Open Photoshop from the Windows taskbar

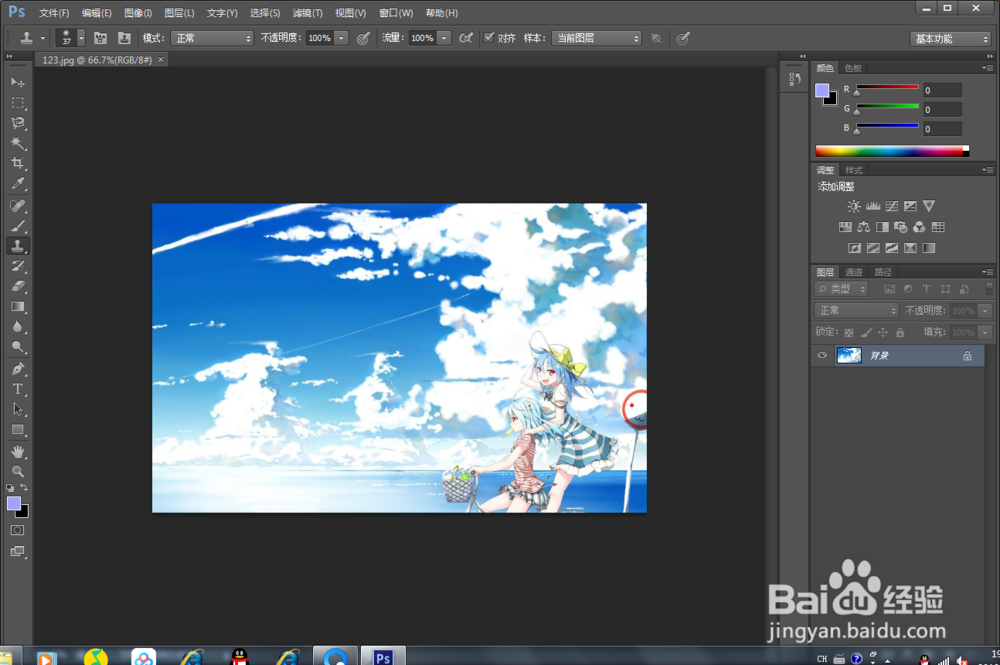point(383,657)
